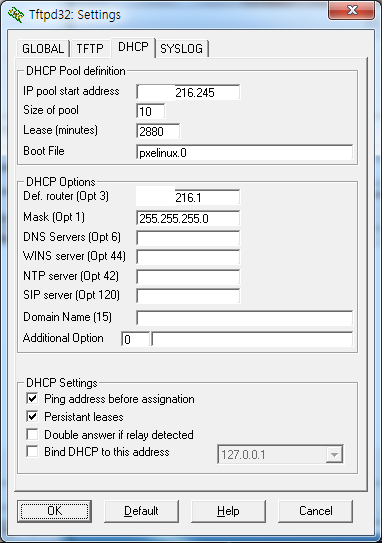Click the DHCP Options group label
Image resolution: width=387 pixels, height=543 pixels.
pos(61,182)
